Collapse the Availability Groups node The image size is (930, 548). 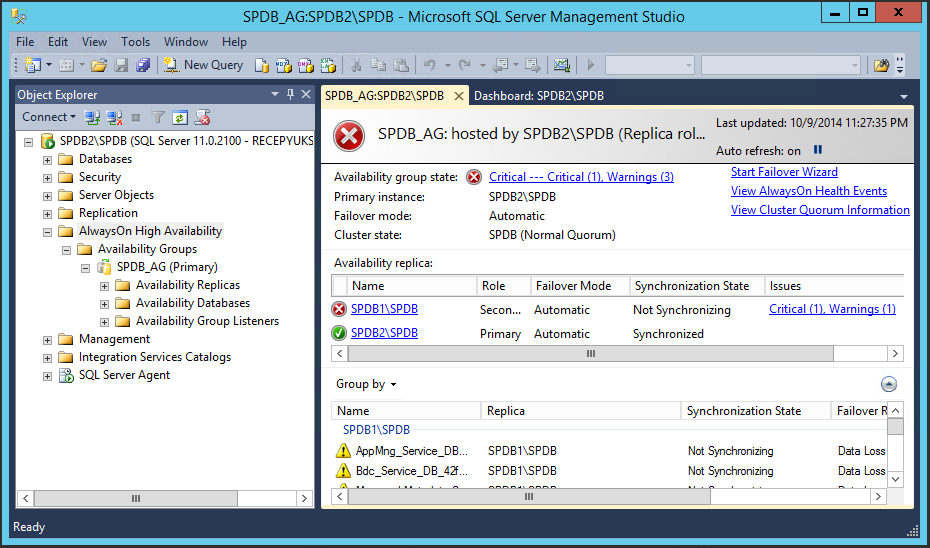point(66,250)
